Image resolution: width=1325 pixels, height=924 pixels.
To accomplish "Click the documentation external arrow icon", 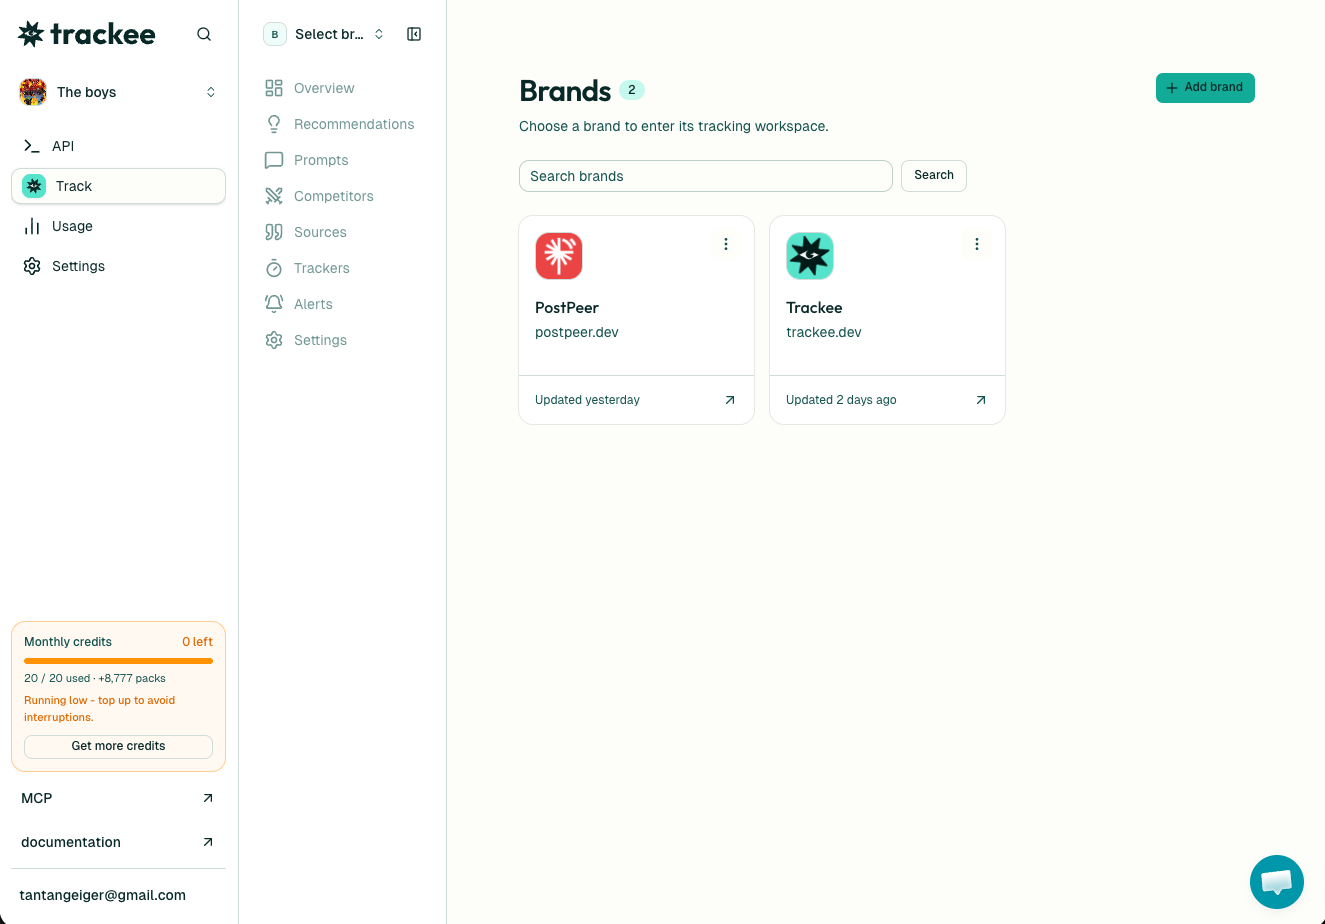I will tap(208, 842).
